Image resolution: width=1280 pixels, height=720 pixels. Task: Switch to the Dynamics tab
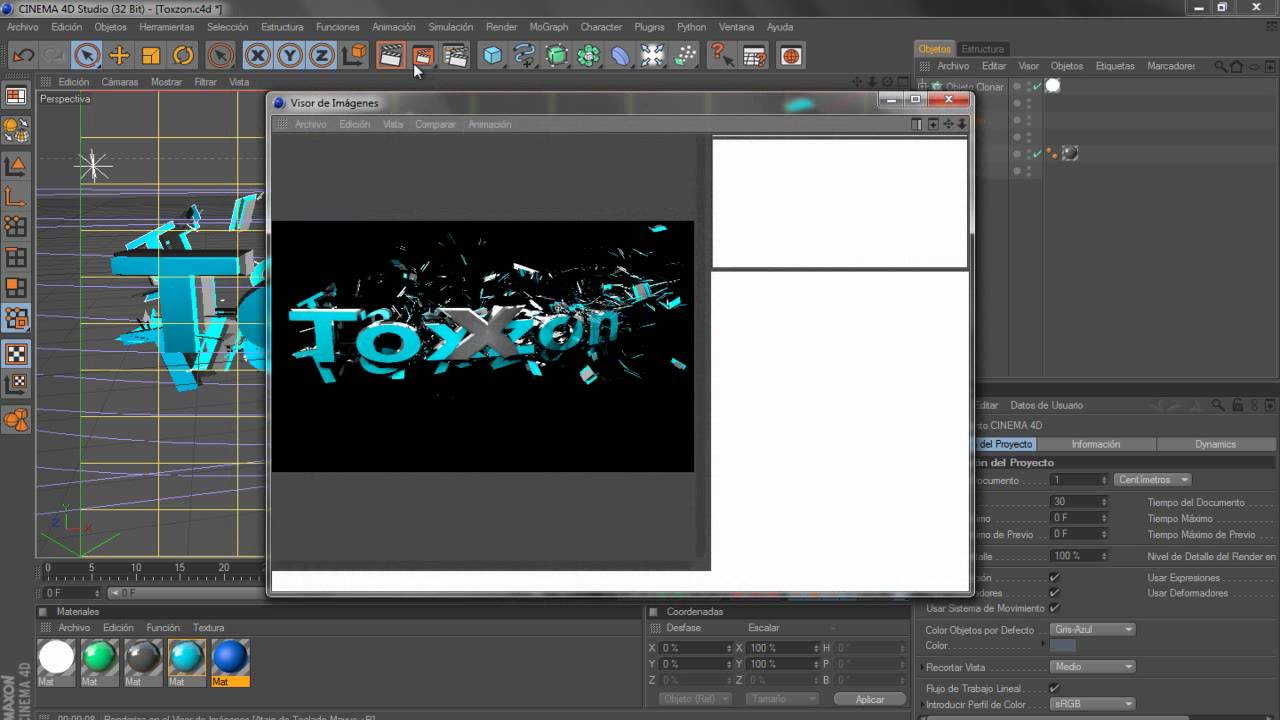click(x=1215, y=444)
